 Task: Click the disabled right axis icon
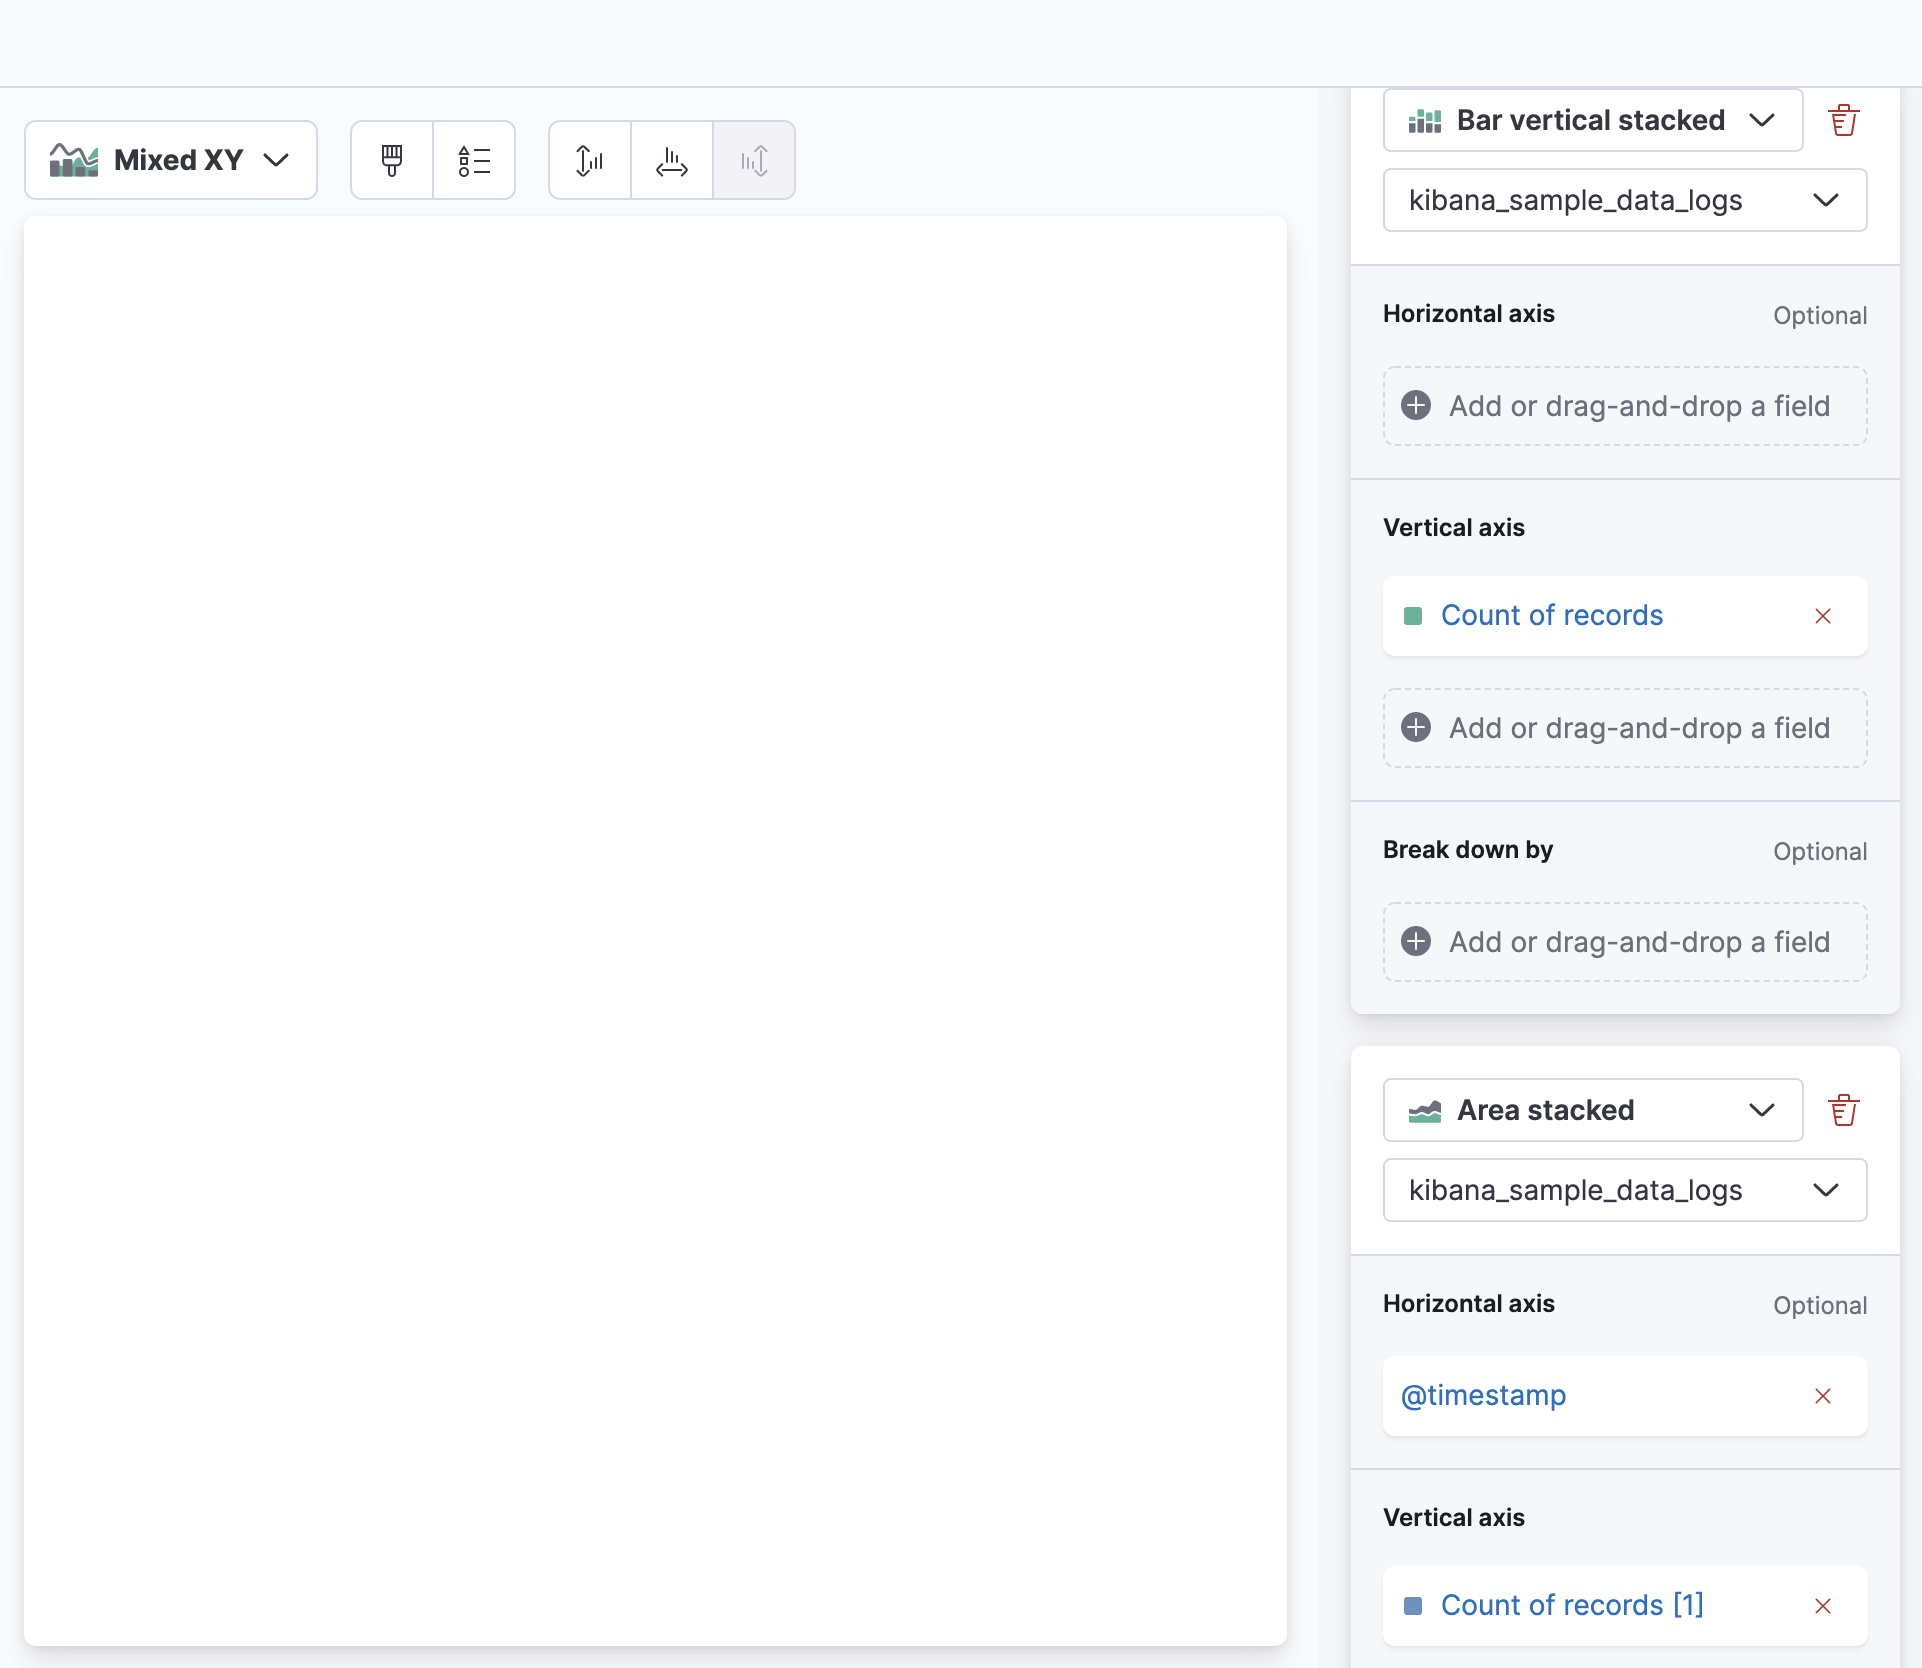click(754, 159)
